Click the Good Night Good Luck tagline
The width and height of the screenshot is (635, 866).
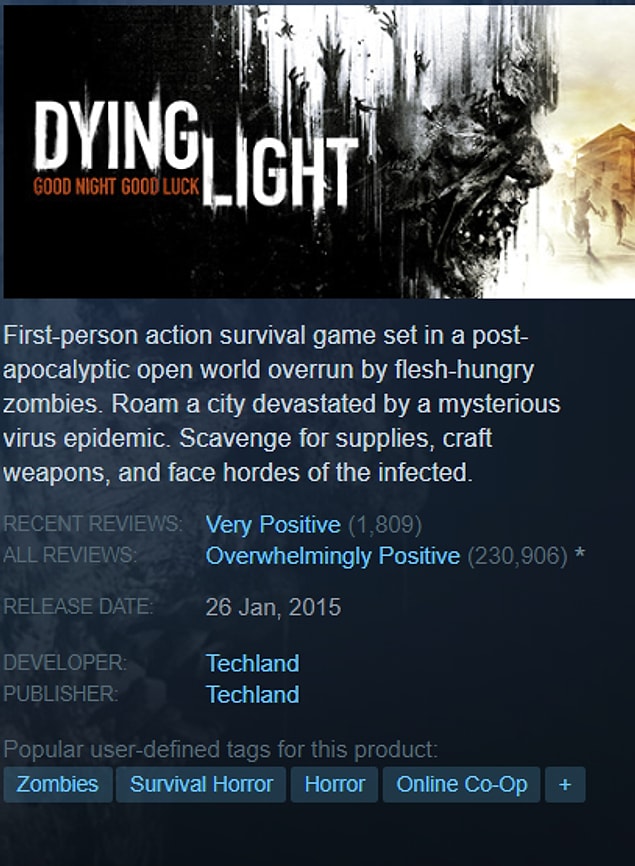point(116,187)
